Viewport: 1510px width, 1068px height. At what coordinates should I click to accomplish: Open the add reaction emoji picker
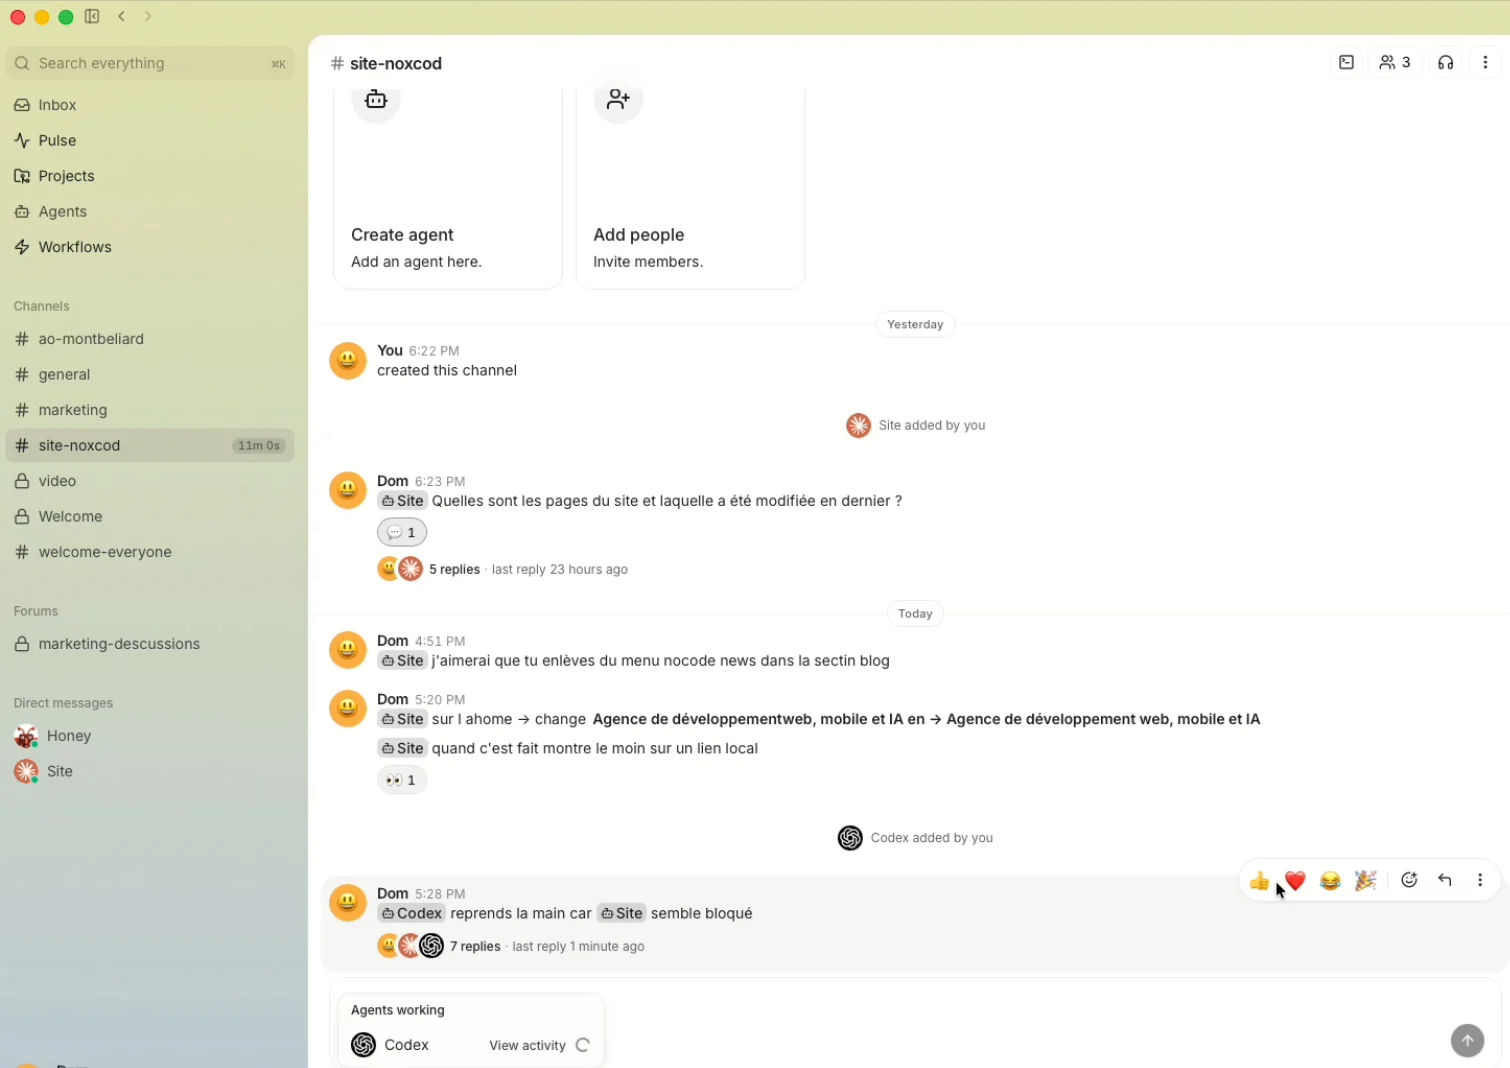pos(1409,880)
